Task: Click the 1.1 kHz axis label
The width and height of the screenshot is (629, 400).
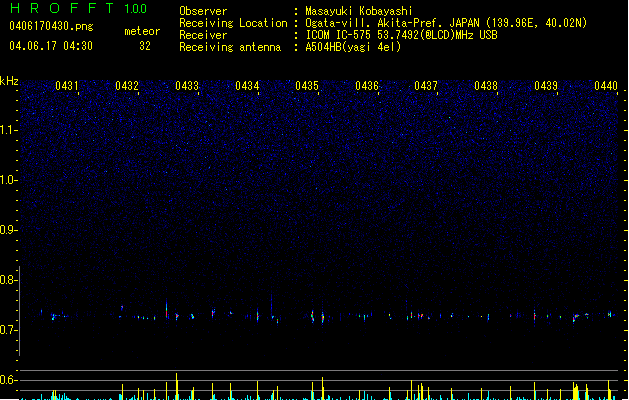Action: 9,130
